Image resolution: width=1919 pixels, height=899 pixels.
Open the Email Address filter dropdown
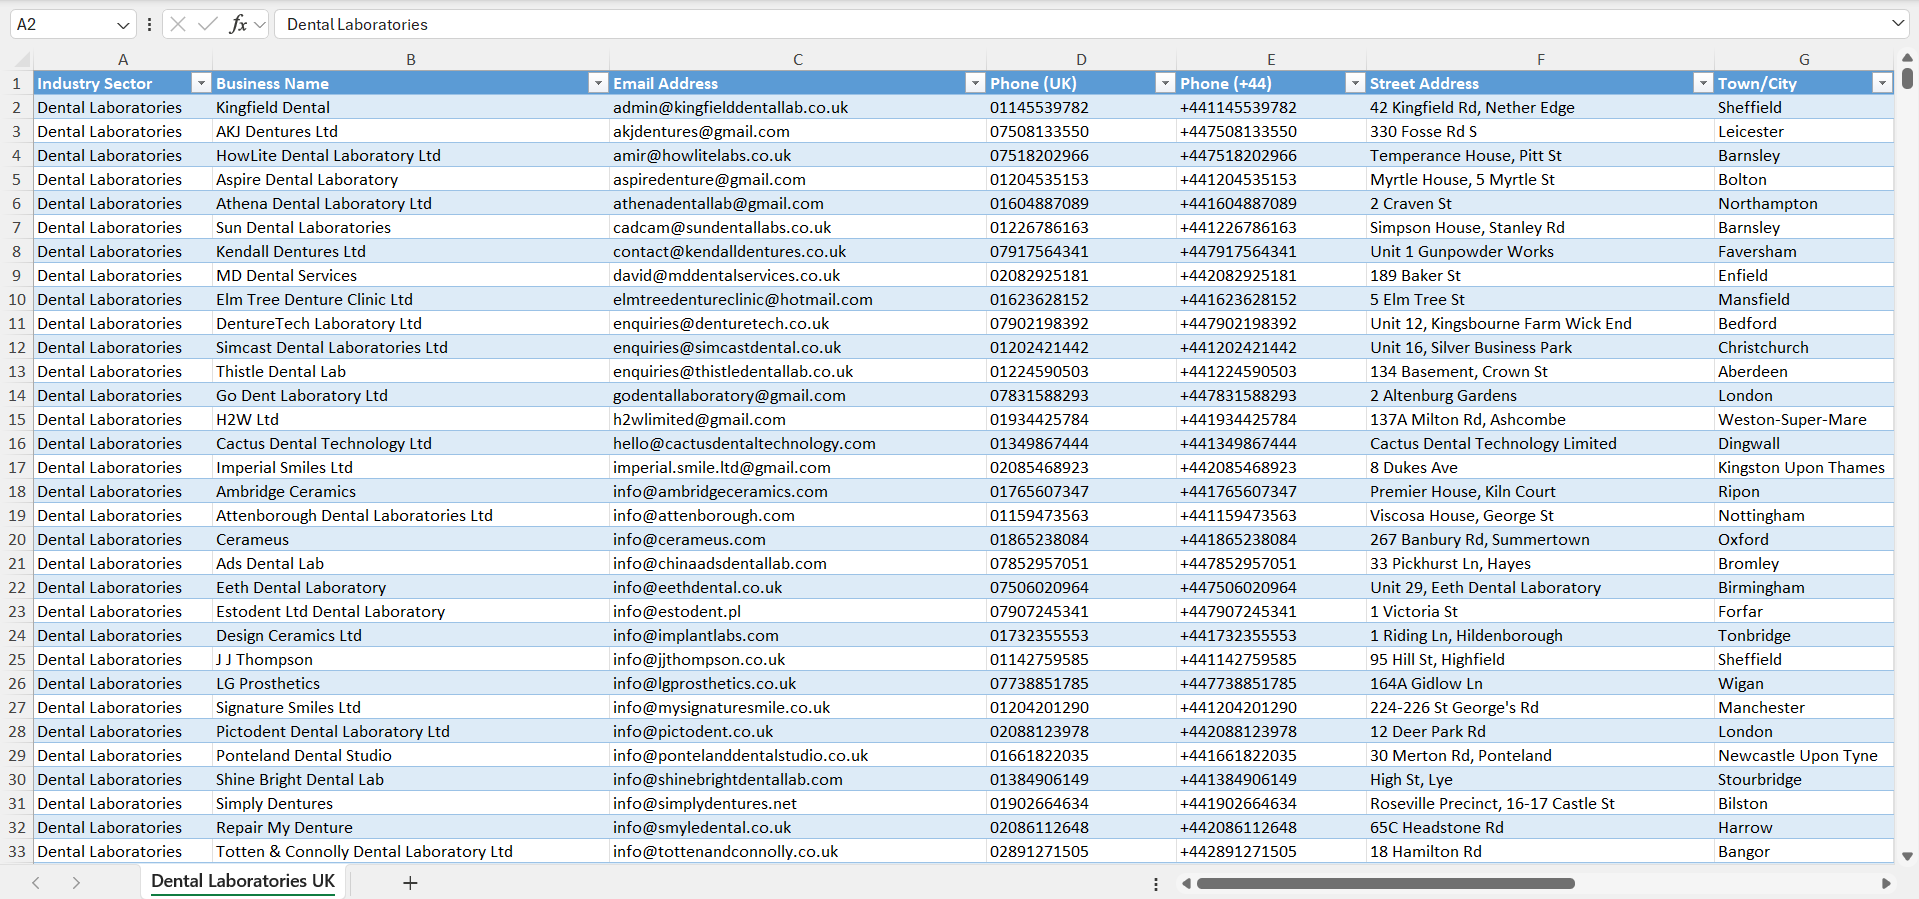coord(975,83)
